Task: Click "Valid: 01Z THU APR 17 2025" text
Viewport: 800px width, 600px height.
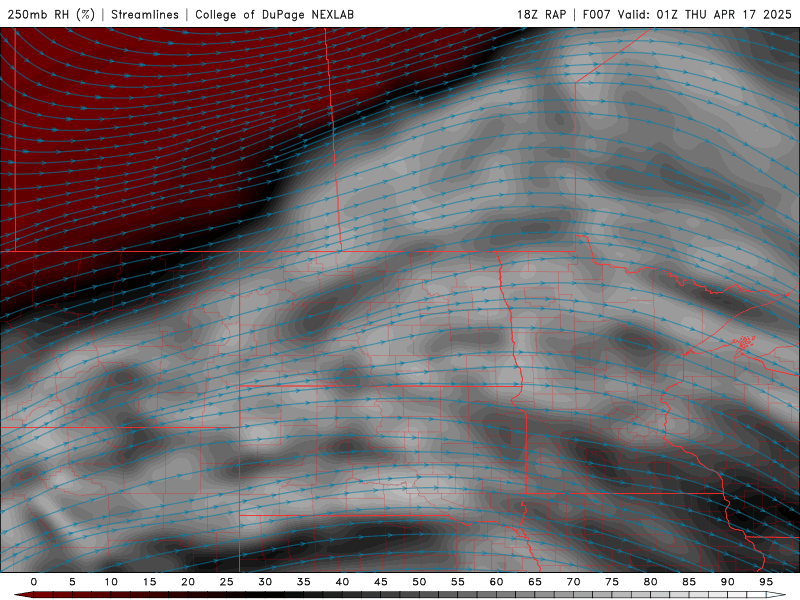Action: point(705,14)
